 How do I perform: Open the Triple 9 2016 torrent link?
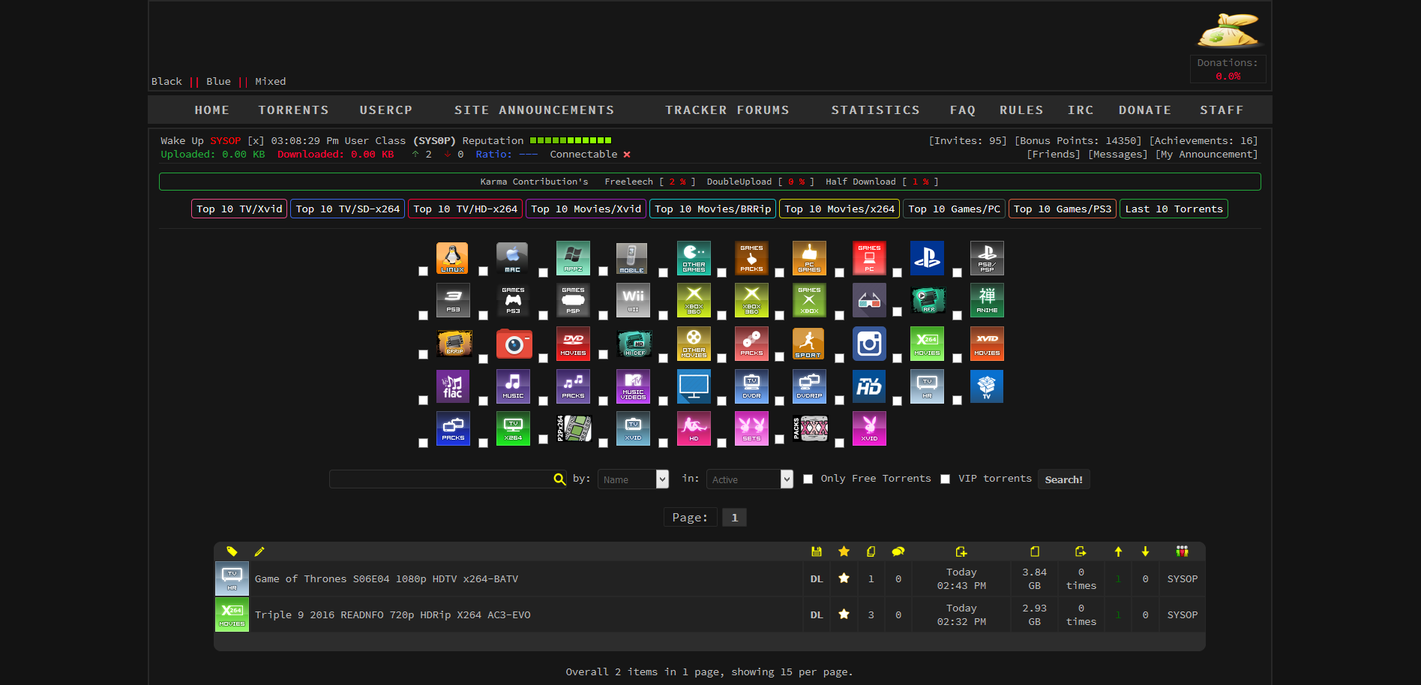pos(392,615)
